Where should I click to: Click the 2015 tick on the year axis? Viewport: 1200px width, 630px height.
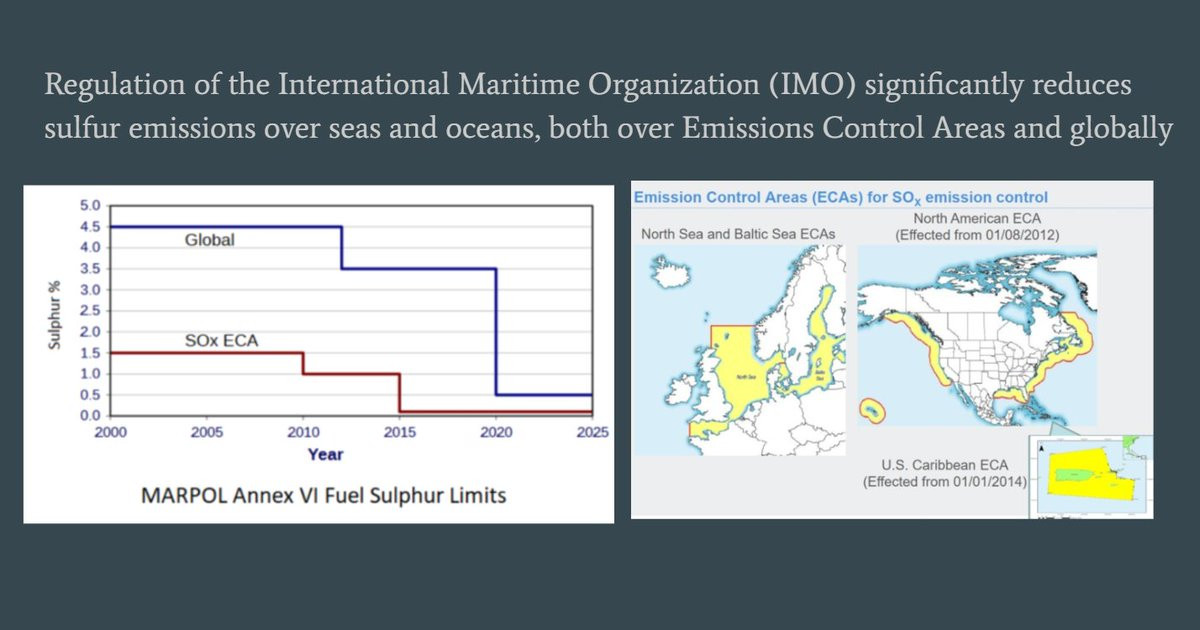400,433
